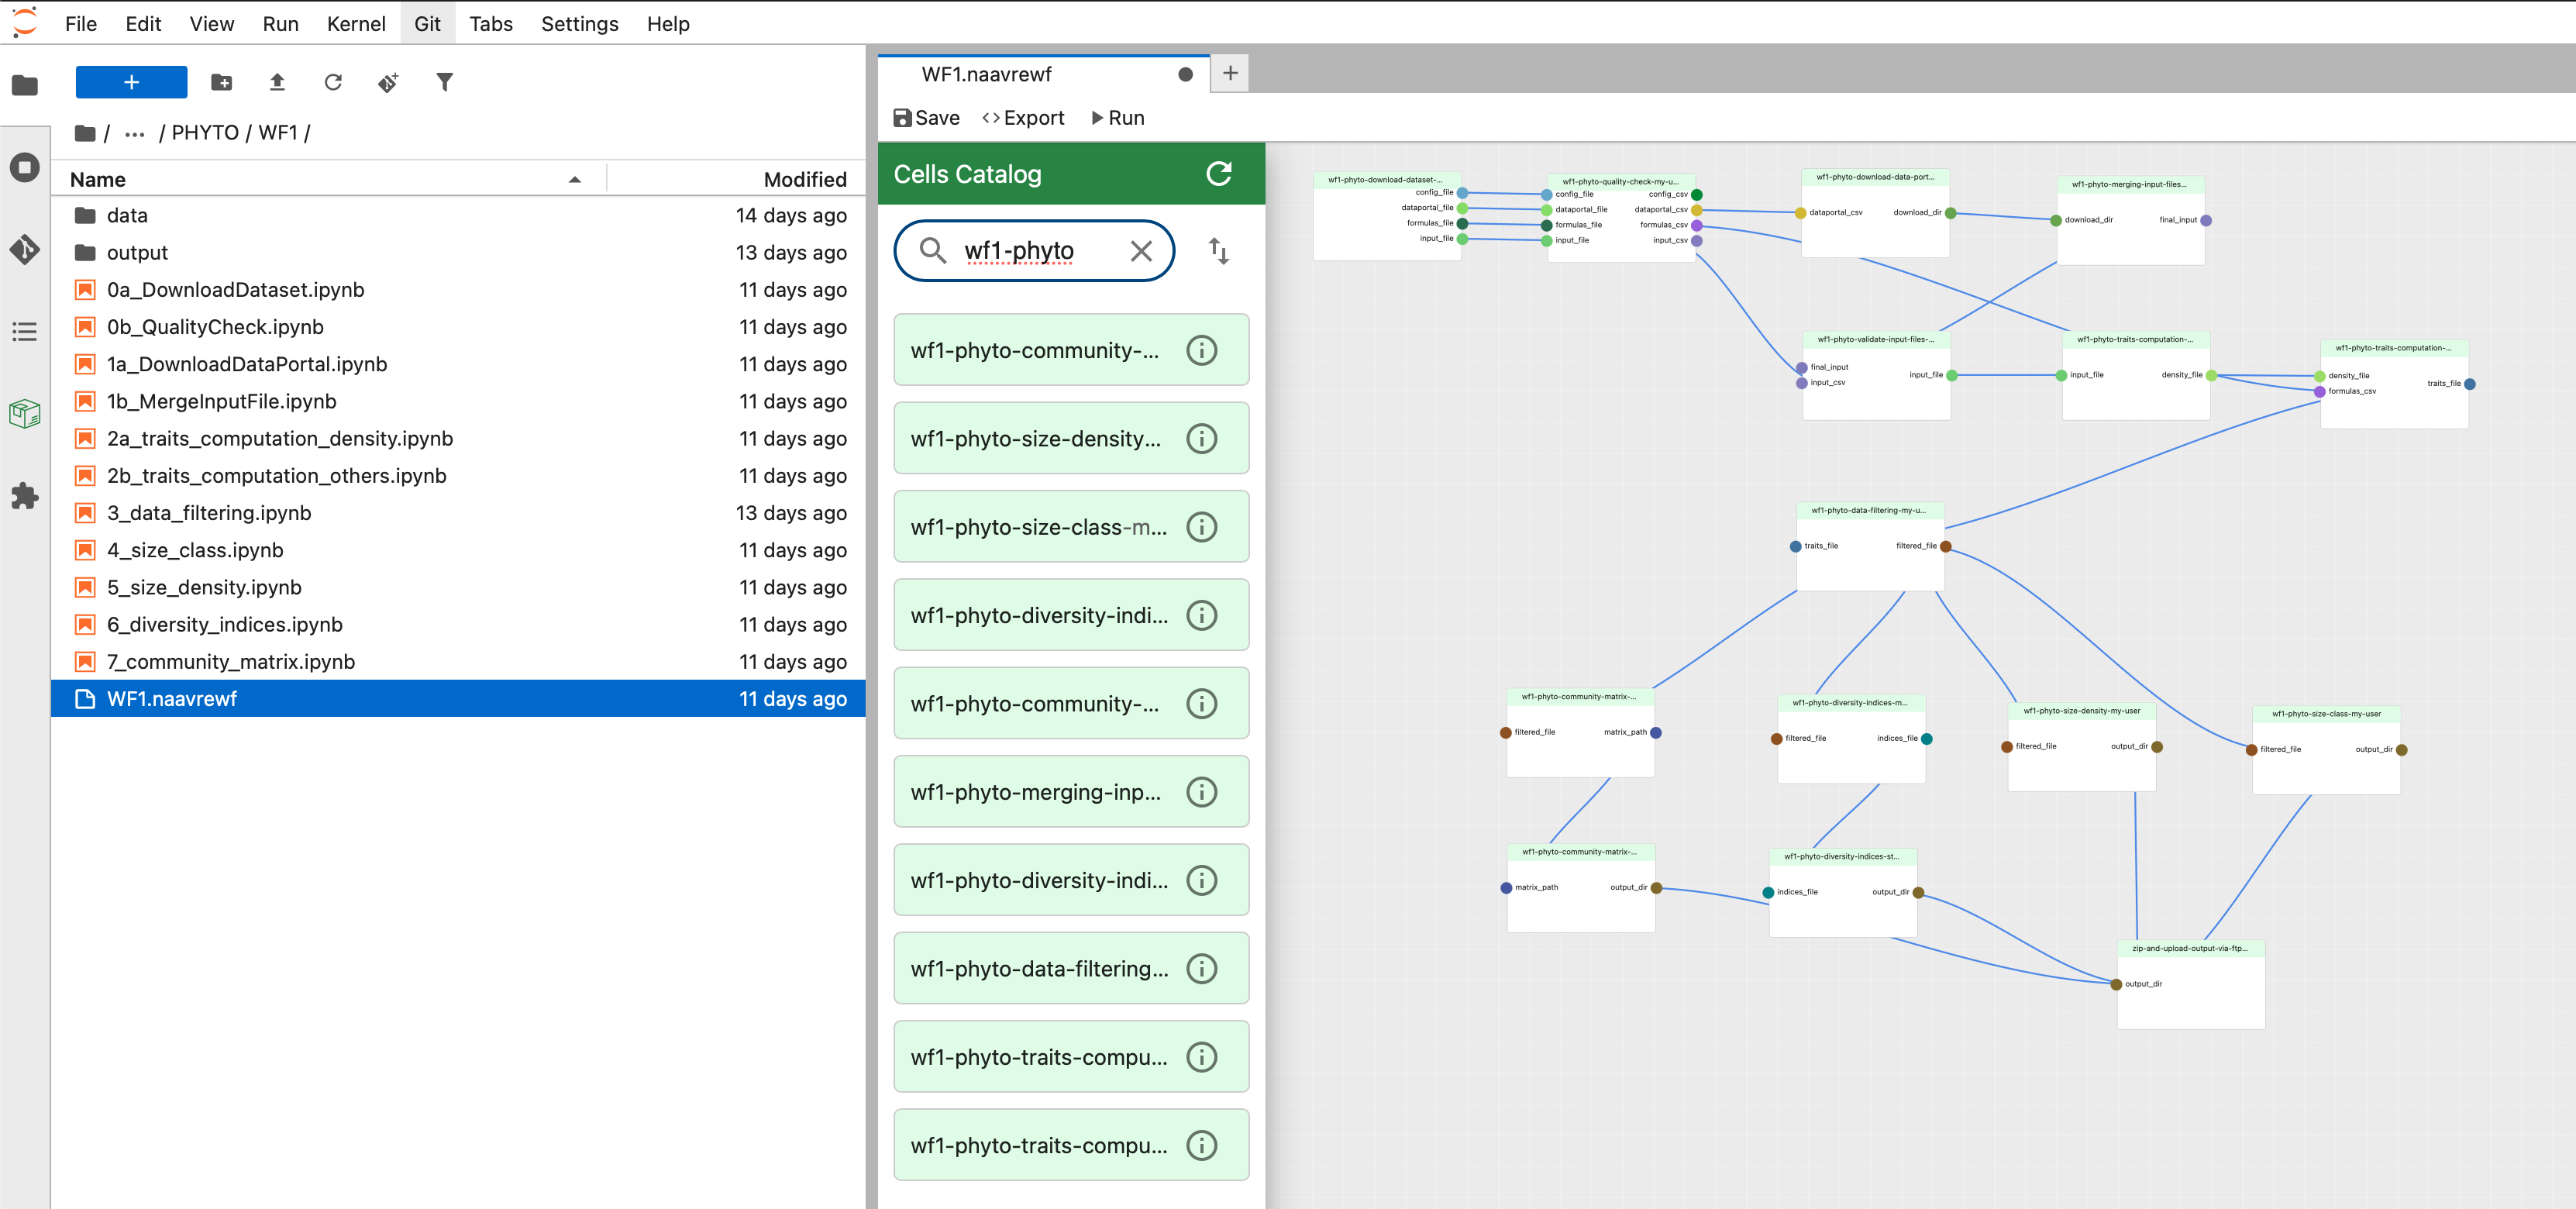Open the Git sidebar panel
Screen dimensions: 2576x1209
point(24,249)
